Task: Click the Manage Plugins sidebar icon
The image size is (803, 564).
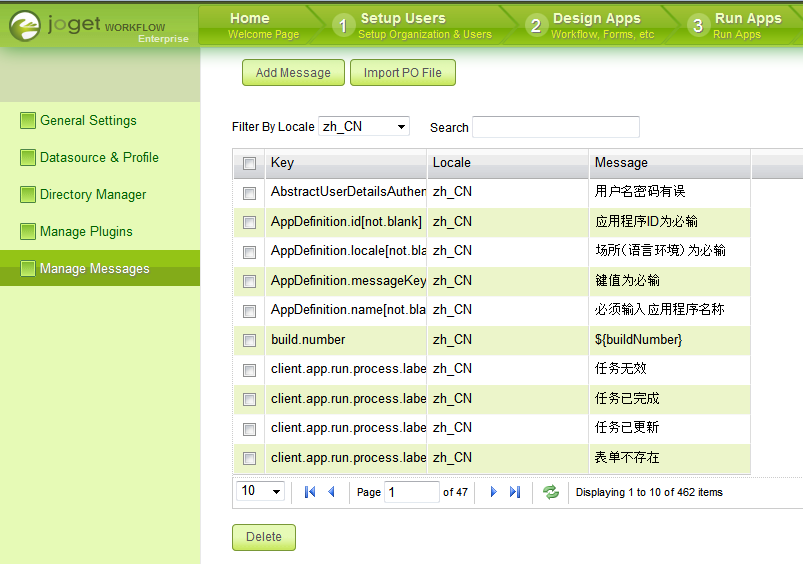Action: [28, 232]
